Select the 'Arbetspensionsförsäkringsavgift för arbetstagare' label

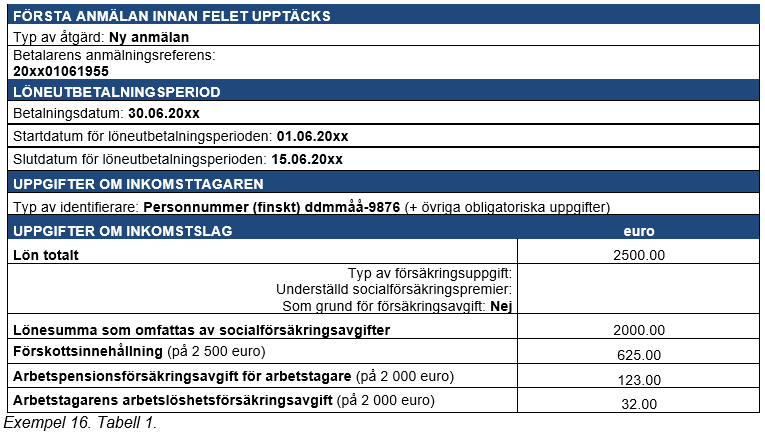point(180,376)
